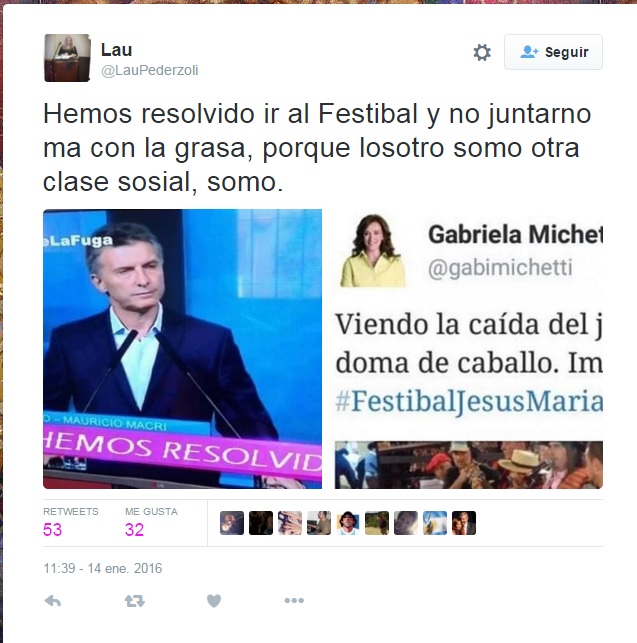Click the tweet timestamp 11:39 - 14 ene. 2016
Viewport: 637px width, 643px height.
coord(103,568)
